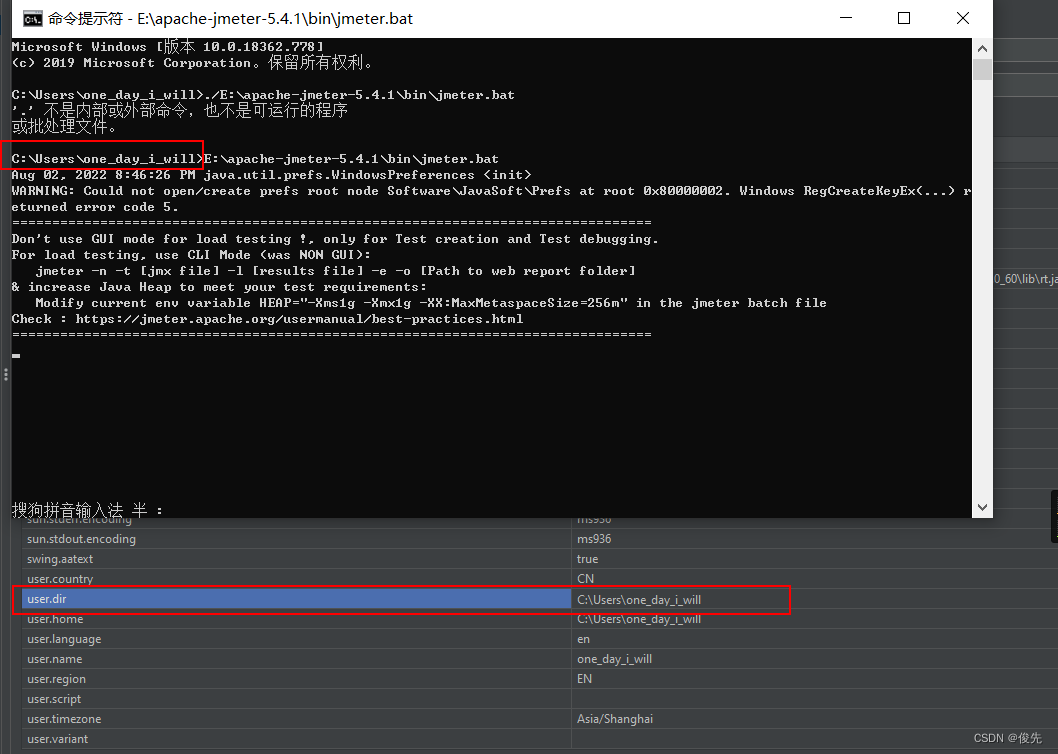Minimize the command prompt window
This screenshot has height=754, width=1058.
(845, 18)
